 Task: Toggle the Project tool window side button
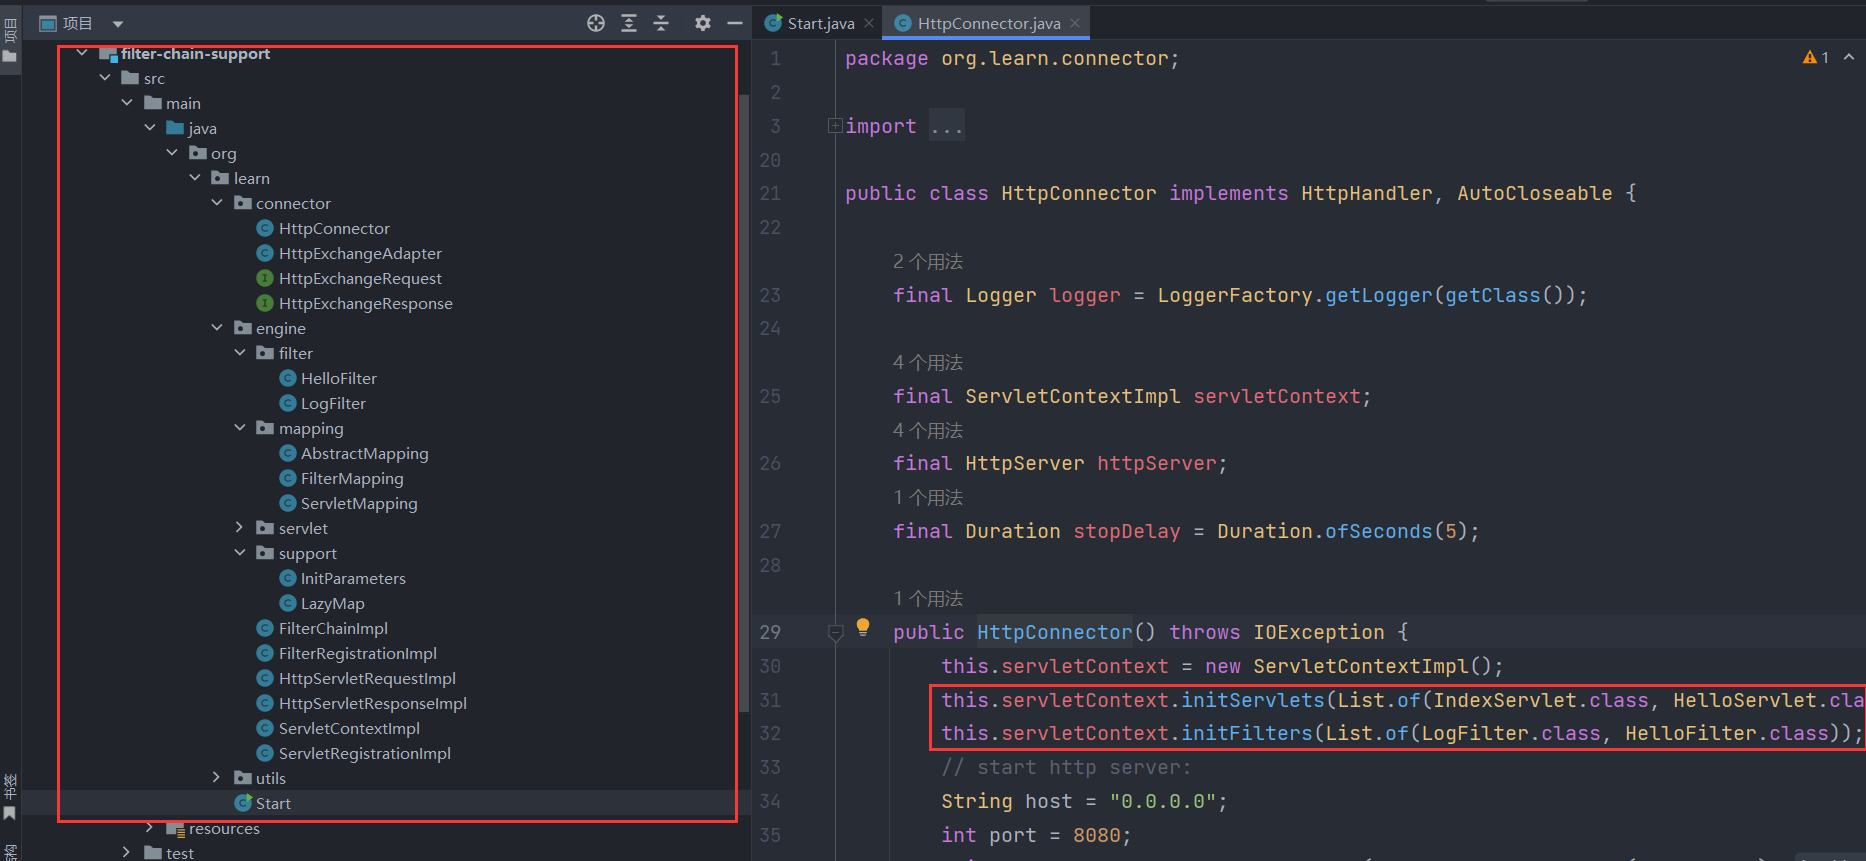[x=10, y=40]
